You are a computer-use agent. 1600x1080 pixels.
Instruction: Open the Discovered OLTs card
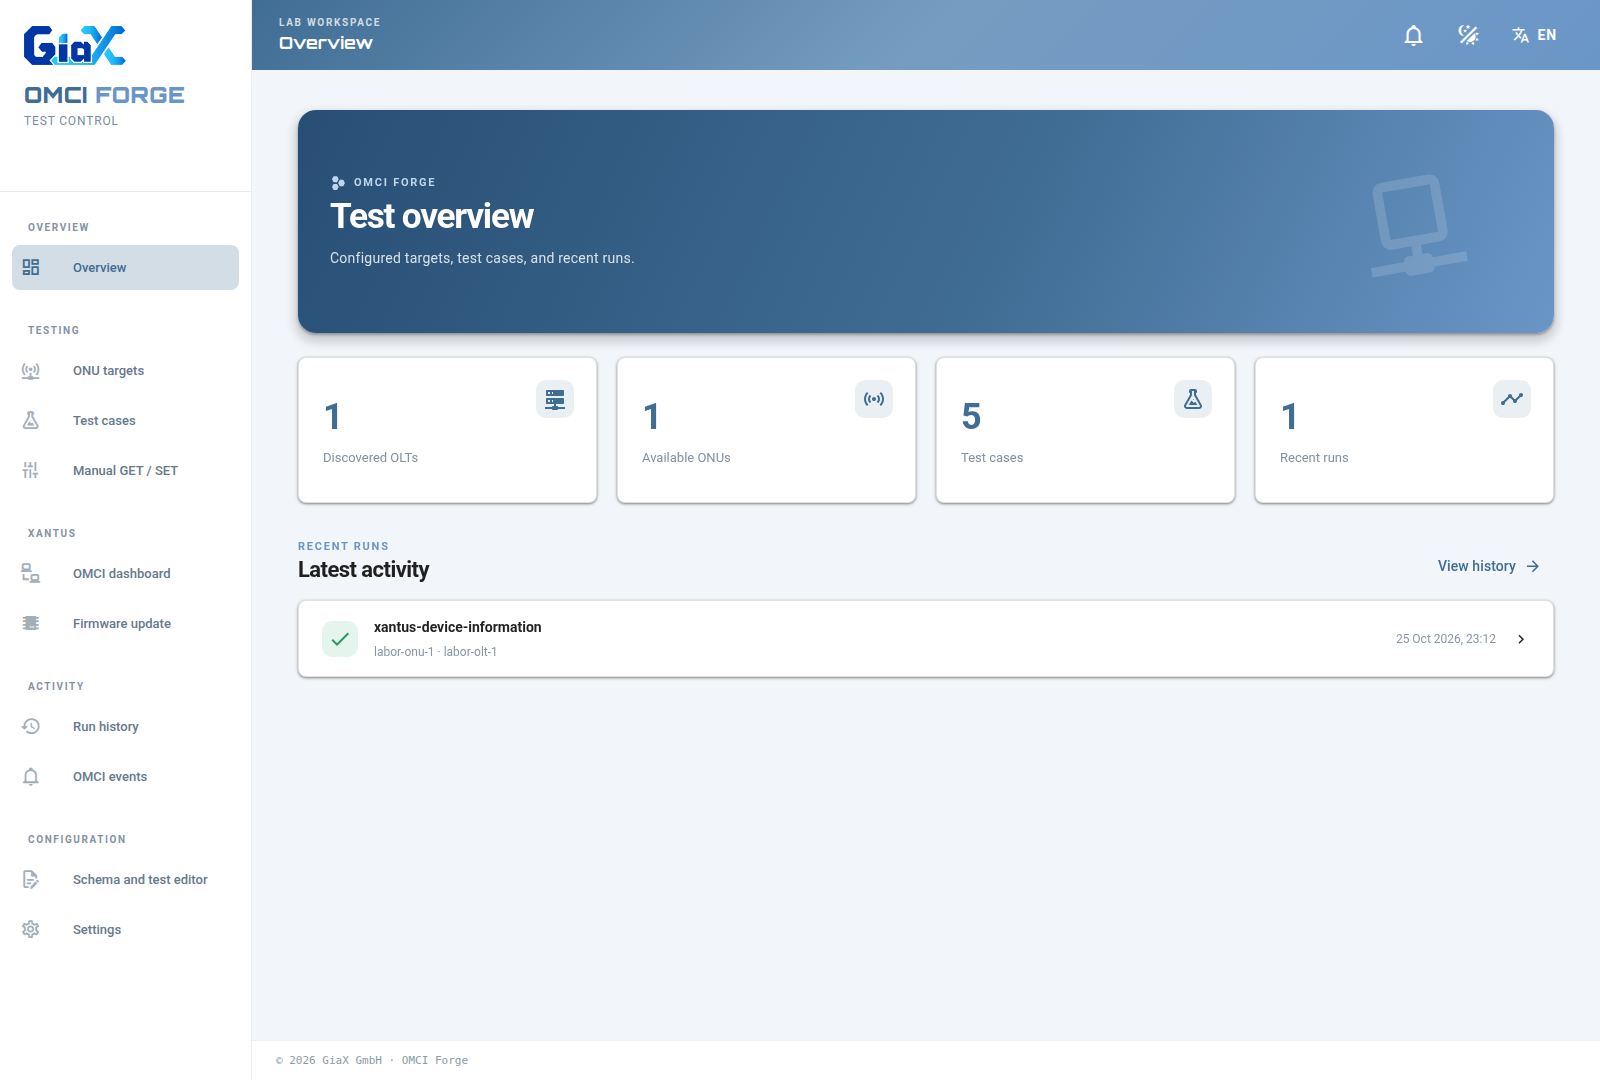click(x=447, y=430)
